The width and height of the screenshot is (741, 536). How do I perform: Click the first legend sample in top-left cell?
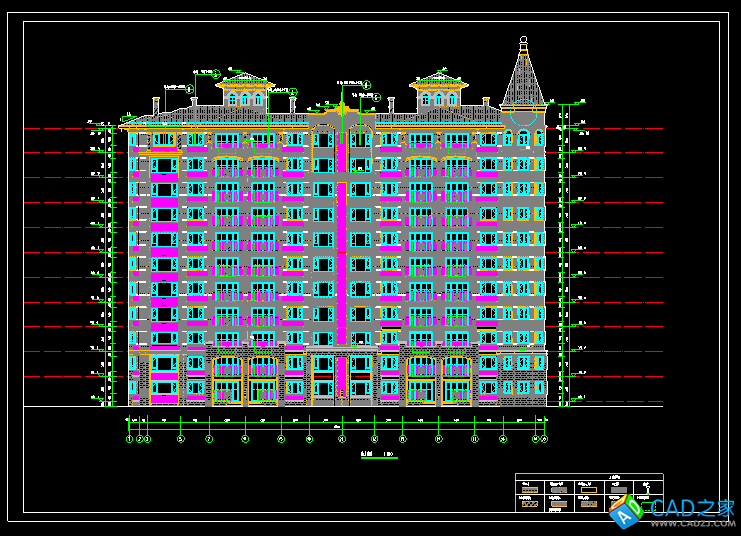pos(529,489)
